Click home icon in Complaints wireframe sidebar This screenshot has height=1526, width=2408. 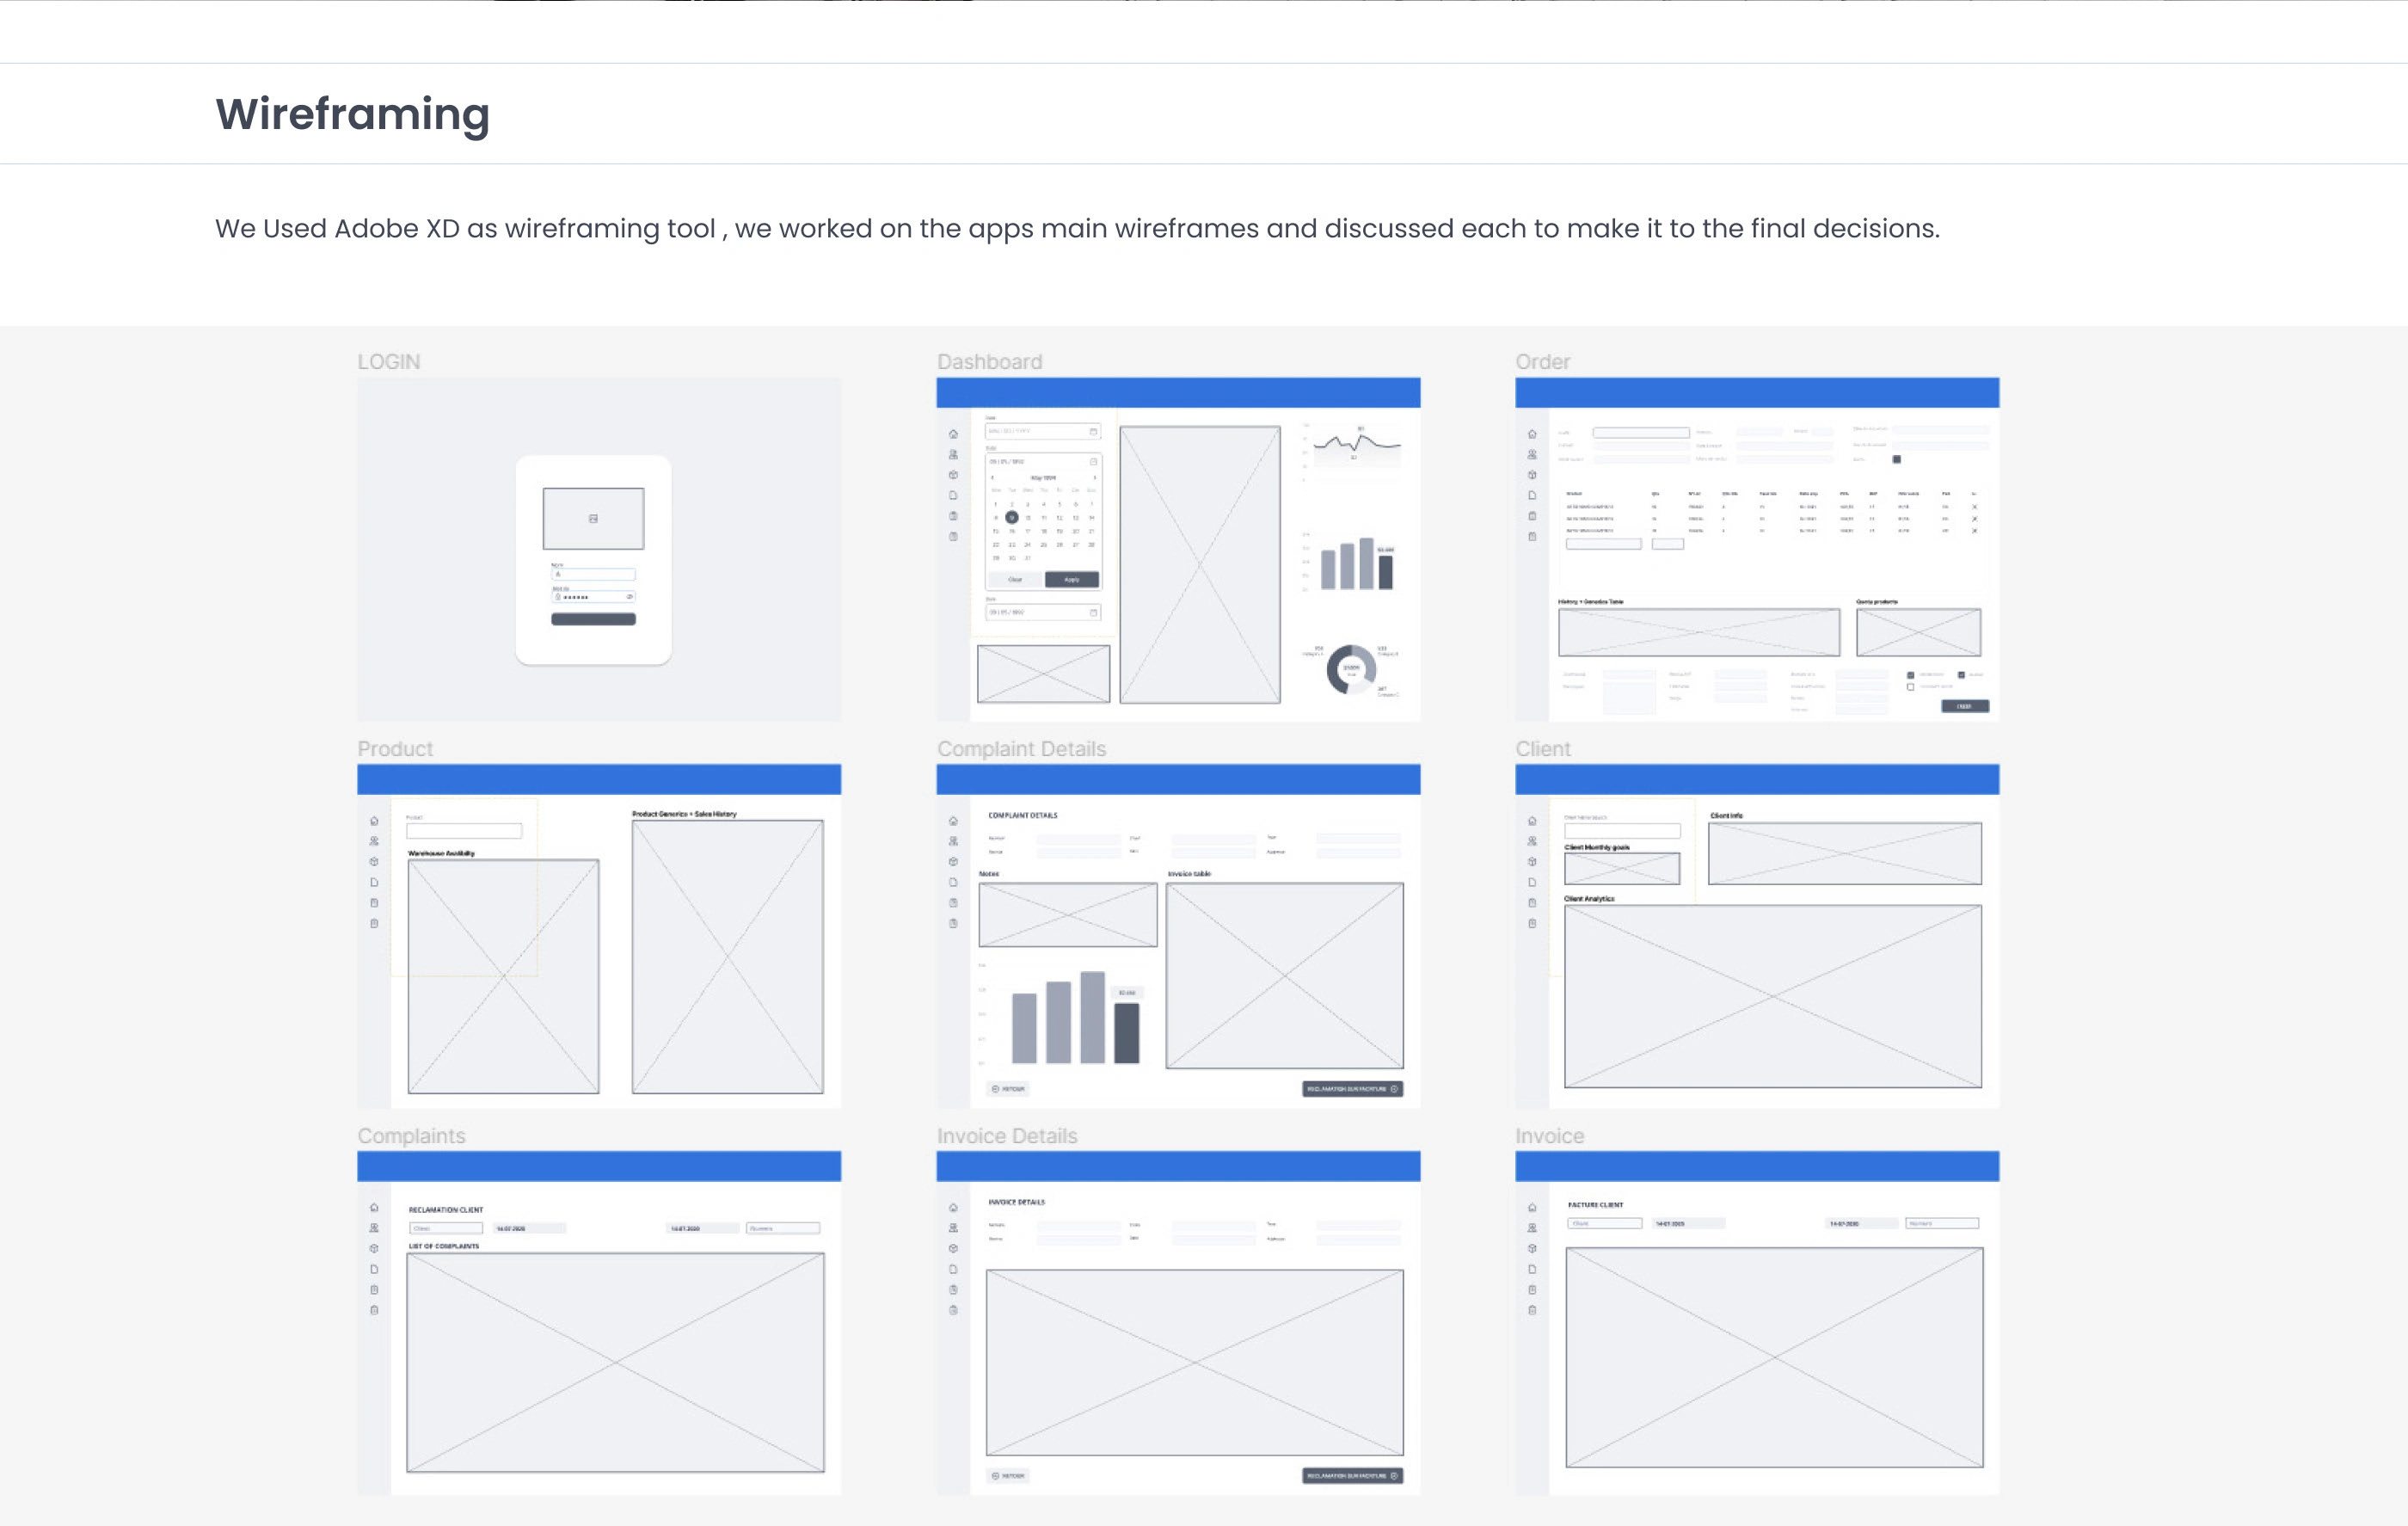pyautogui.click(x=374, y=1208)
